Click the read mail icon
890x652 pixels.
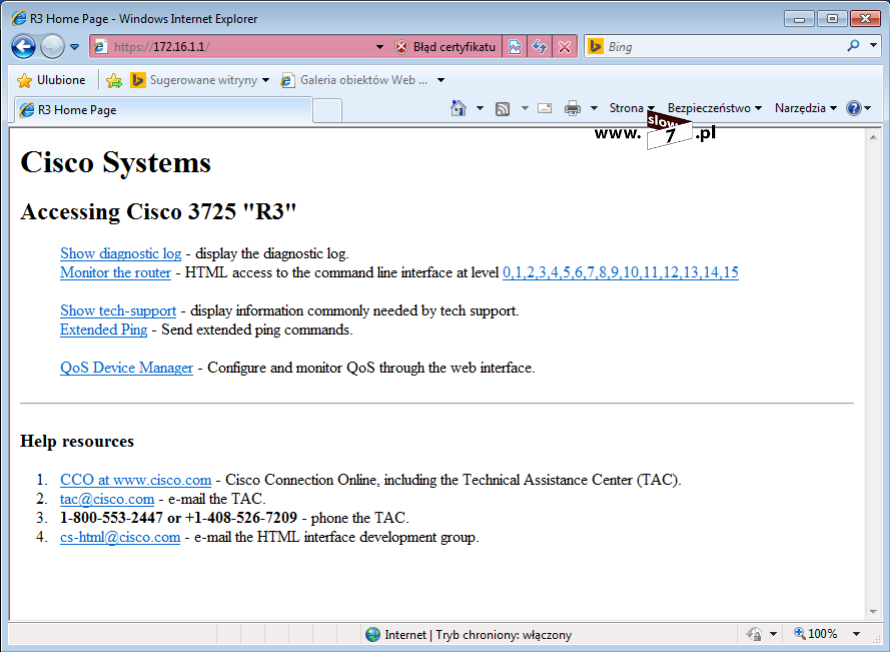pyautogui.click(x=545, y=108)
